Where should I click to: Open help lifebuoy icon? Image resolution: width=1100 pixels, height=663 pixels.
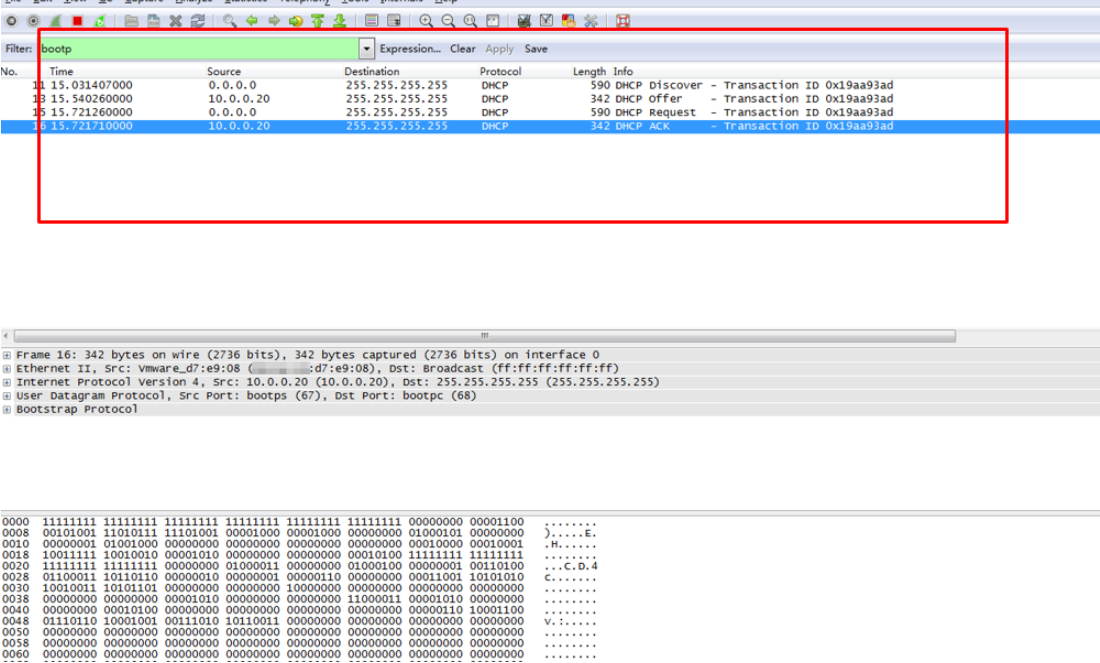(x=622, y=21)
